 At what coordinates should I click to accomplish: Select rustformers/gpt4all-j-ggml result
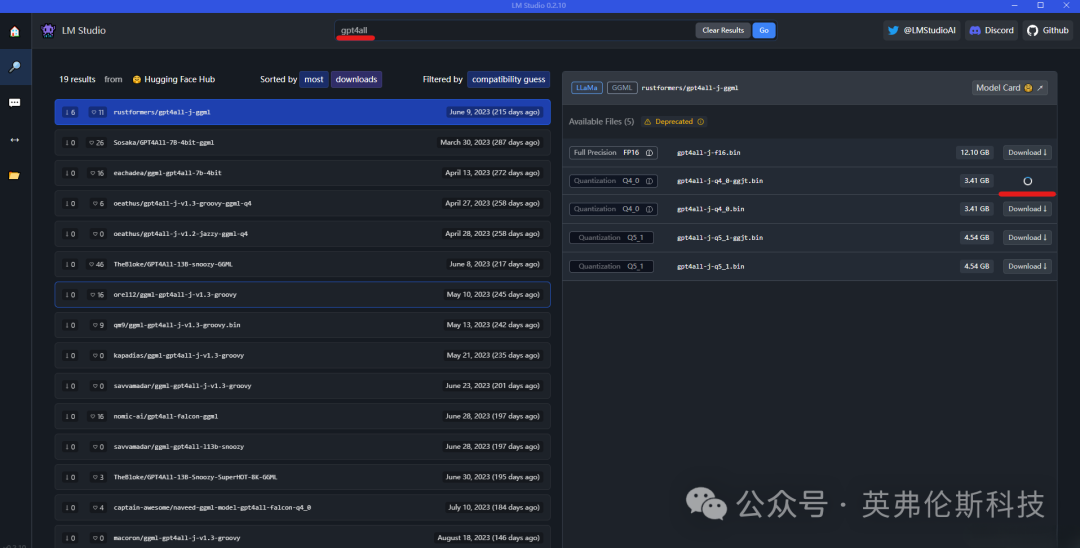pos(302,112)
